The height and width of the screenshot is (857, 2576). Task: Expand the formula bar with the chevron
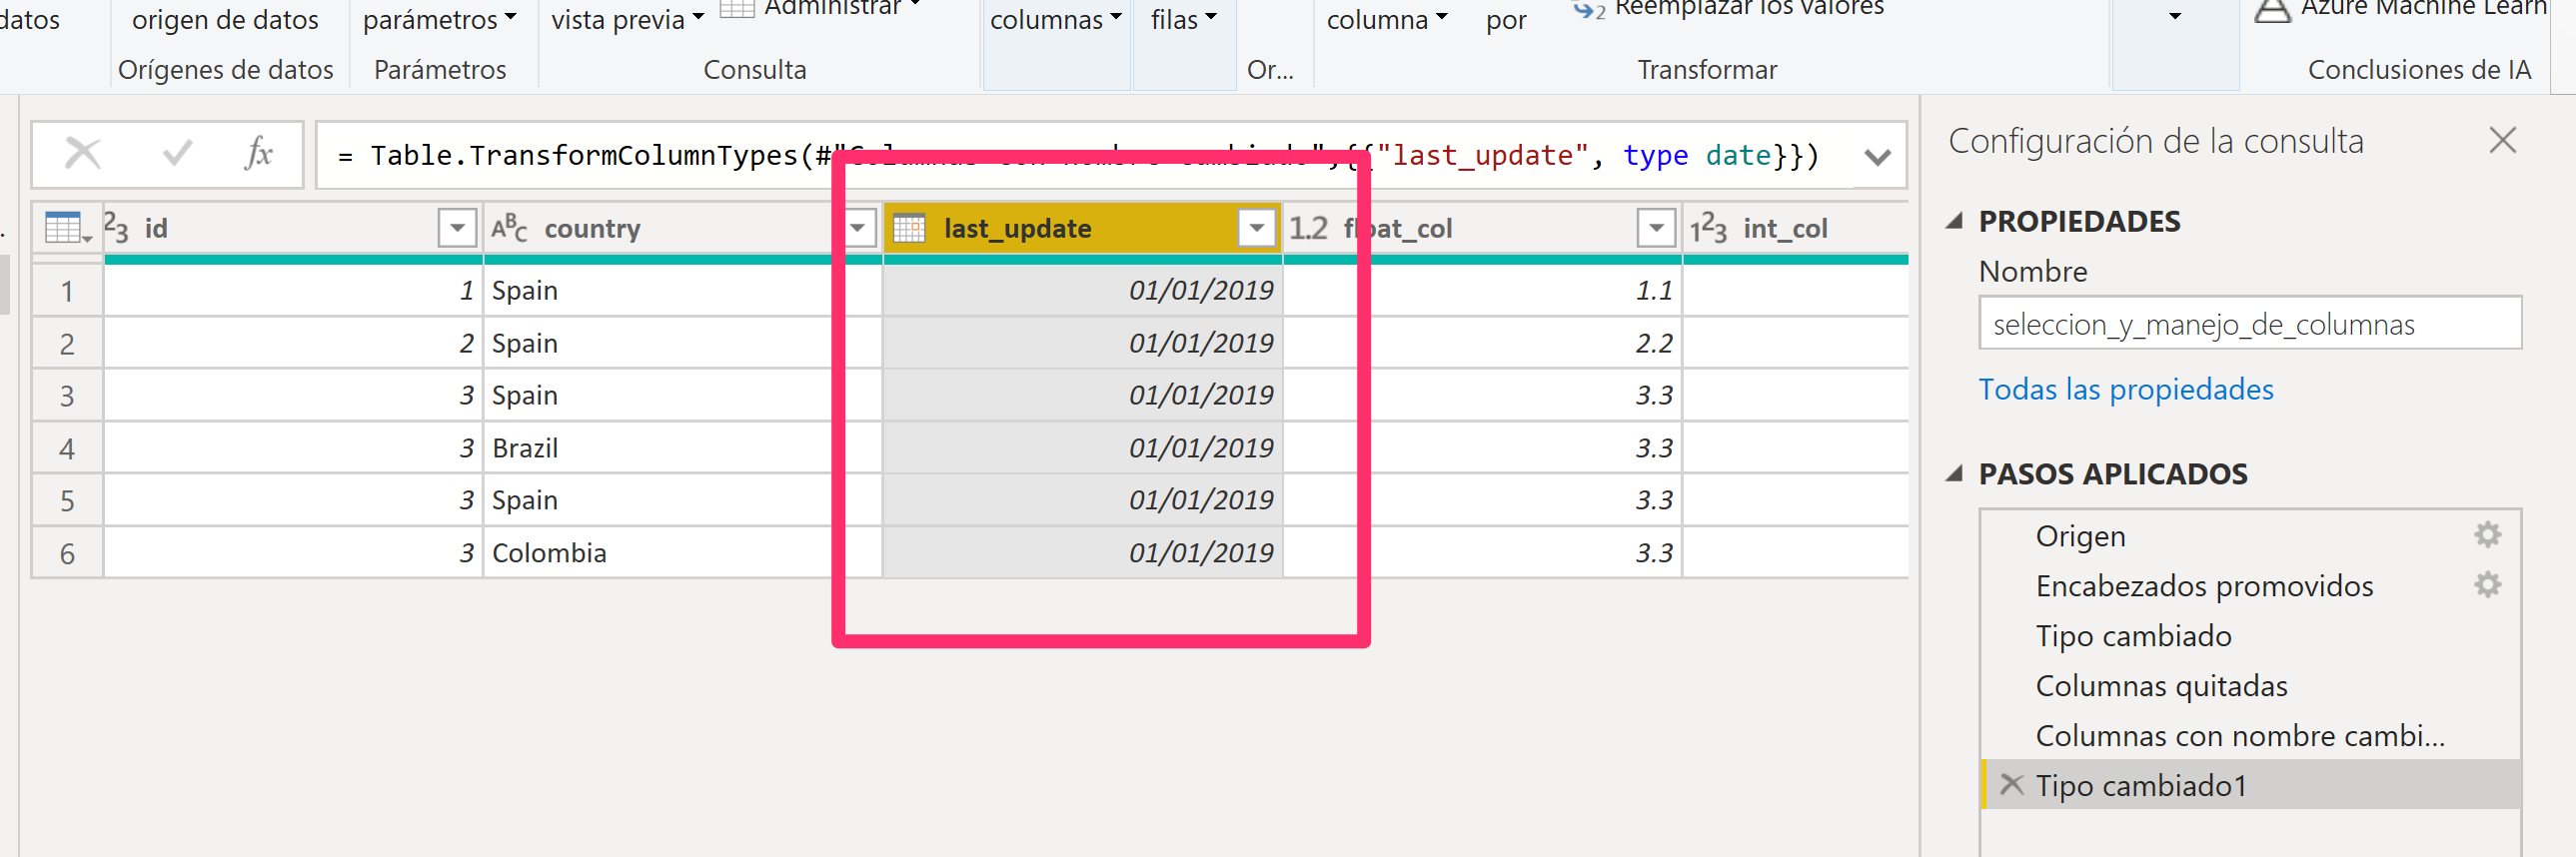pyautogui.click(x=1877, y=157)
